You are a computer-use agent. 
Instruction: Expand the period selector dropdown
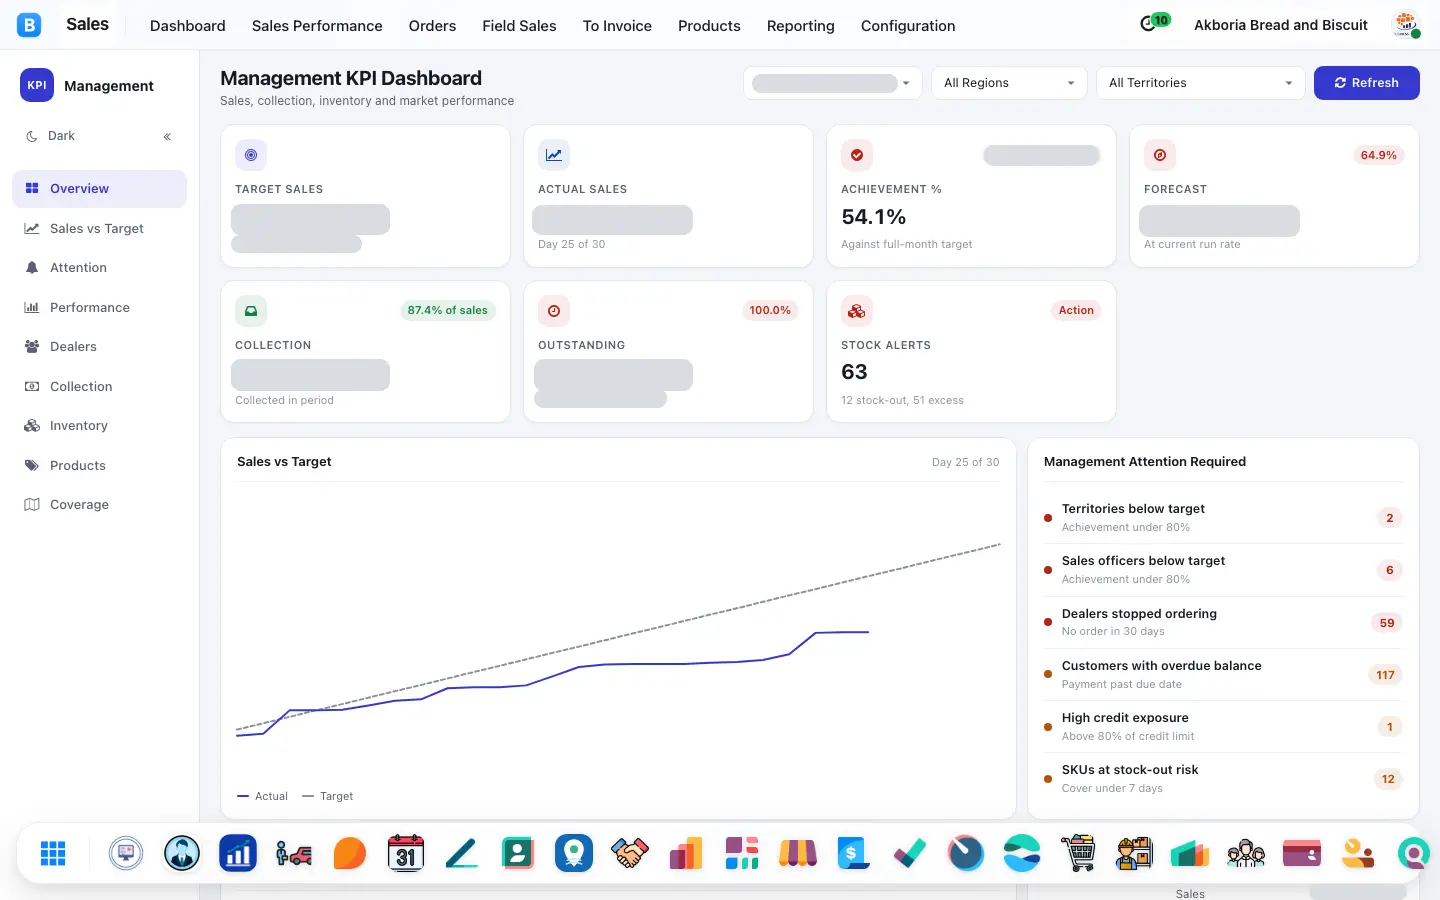point(833,83)
